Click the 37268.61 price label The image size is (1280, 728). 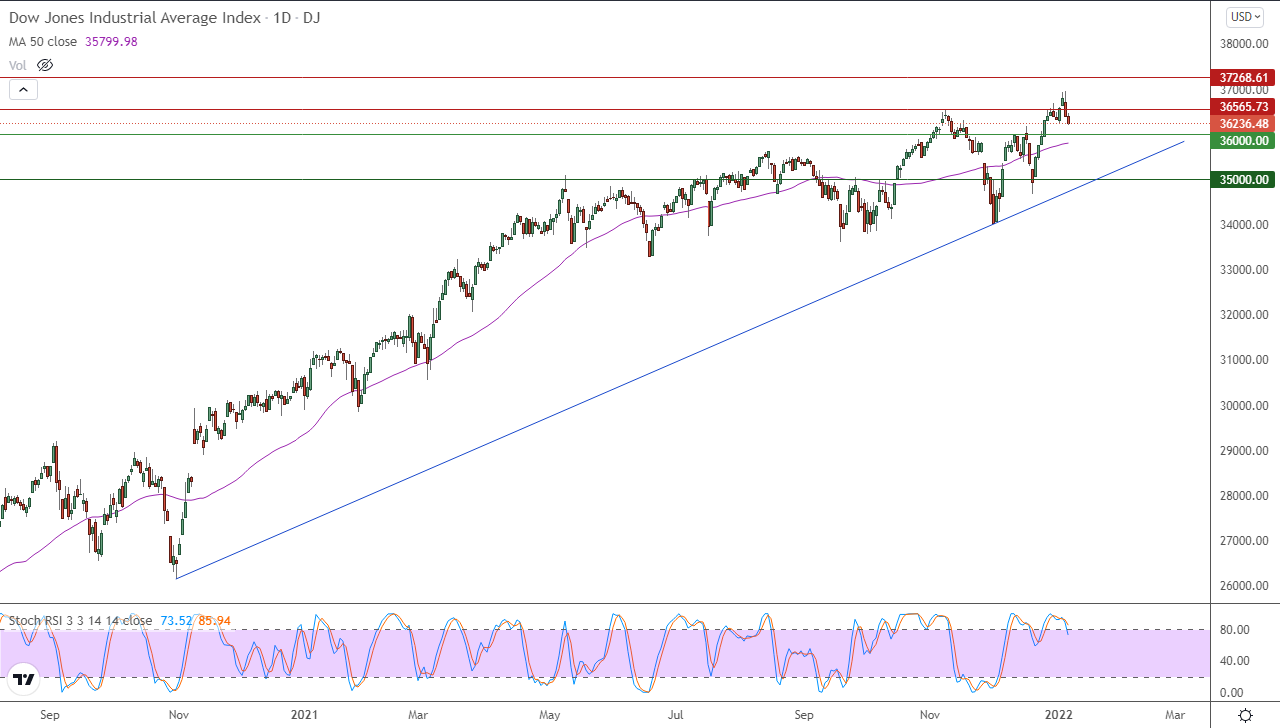click(1244, 77)
